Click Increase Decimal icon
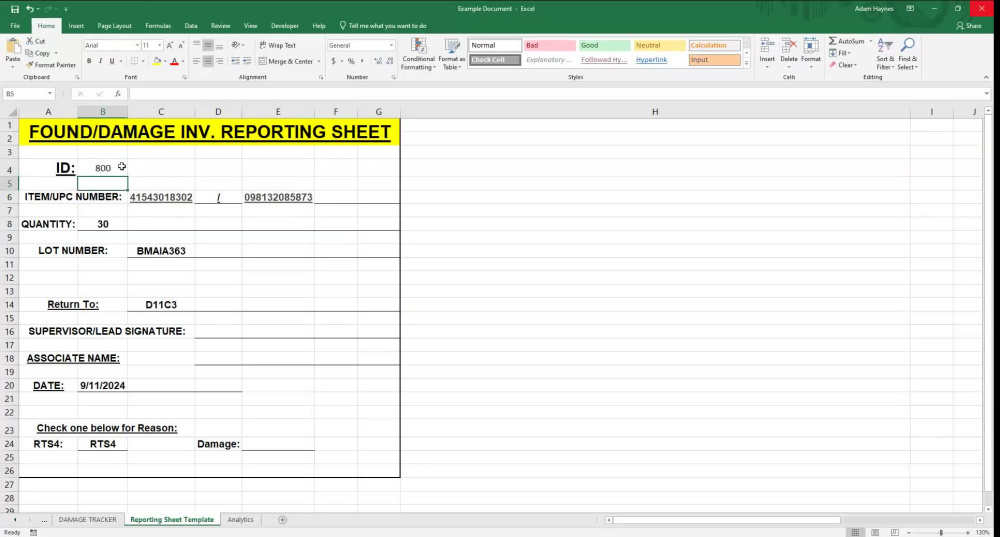1000x537 pixels. click(378, 61)
